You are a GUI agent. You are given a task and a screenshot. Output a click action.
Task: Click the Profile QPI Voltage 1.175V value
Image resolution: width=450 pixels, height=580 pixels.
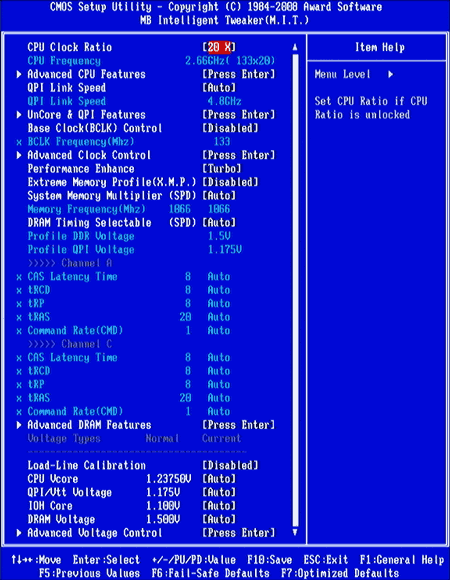click(224, 250)
